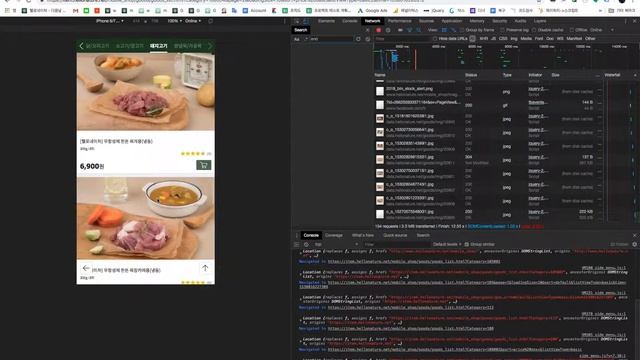Viewport: 640px width, 360px height.
Task: Toggle the overview waterfall view icon
Action: click(453, 30)
